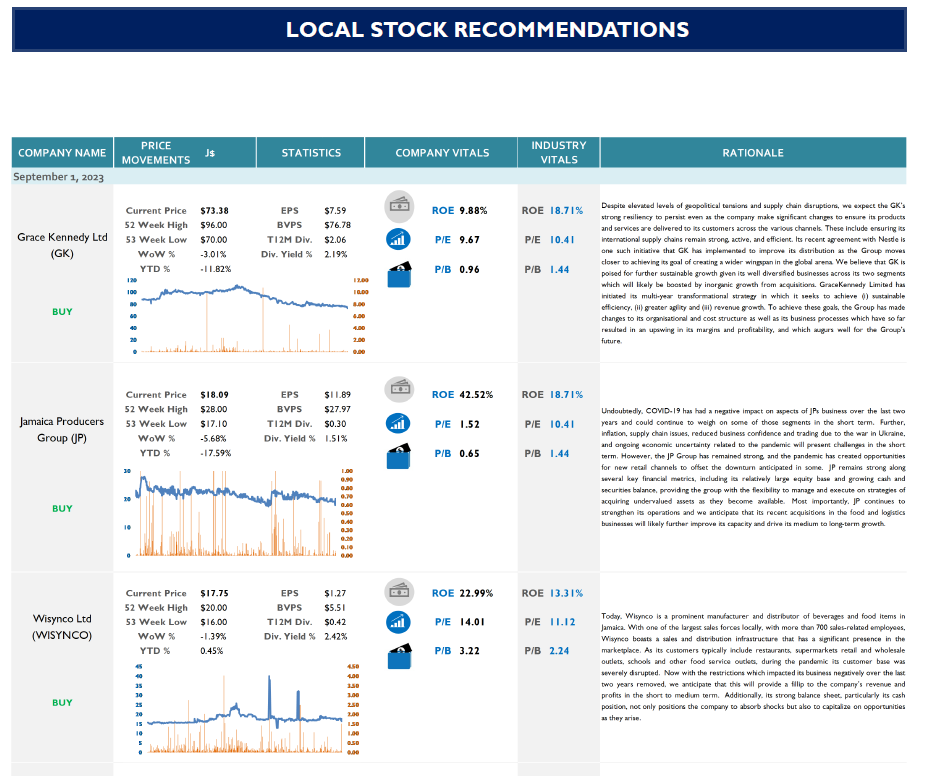Click Grace Kennedy's current price '$73.38'
Viewport: 933px width, 776px height.
tap(214, 211)
